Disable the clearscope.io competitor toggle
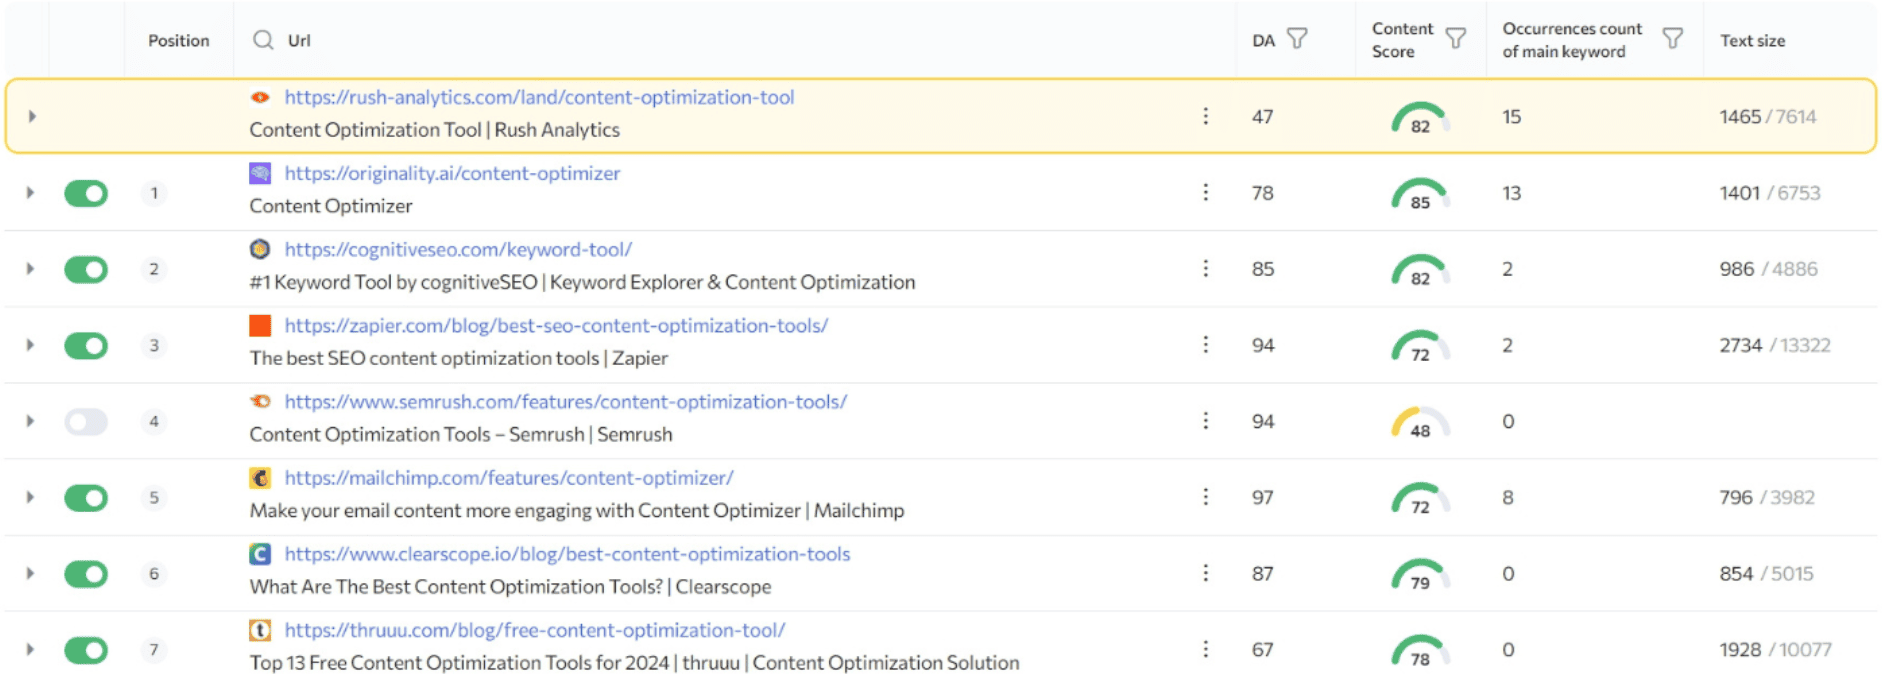This screenshot has width=1882, height=676. tap(86, 573)
